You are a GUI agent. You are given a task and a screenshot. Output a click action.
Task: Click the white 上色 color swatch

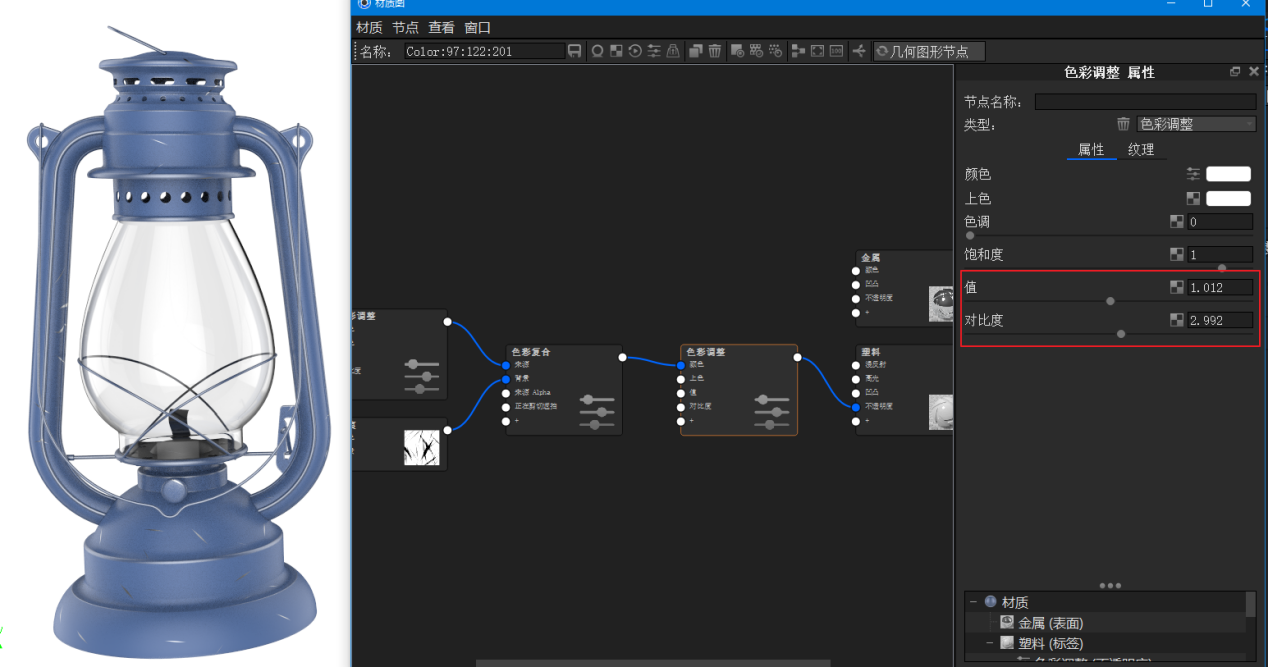[1229, 199]
